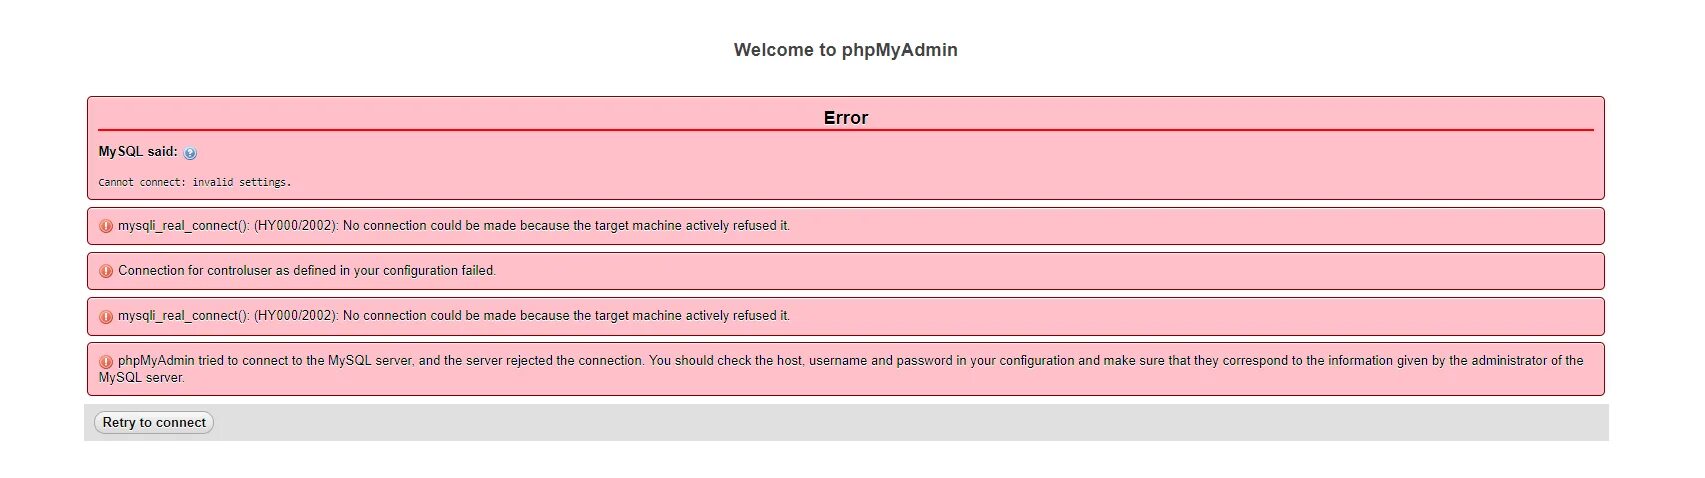Click 'Cannot connect: invalid settings.' text

194,182
